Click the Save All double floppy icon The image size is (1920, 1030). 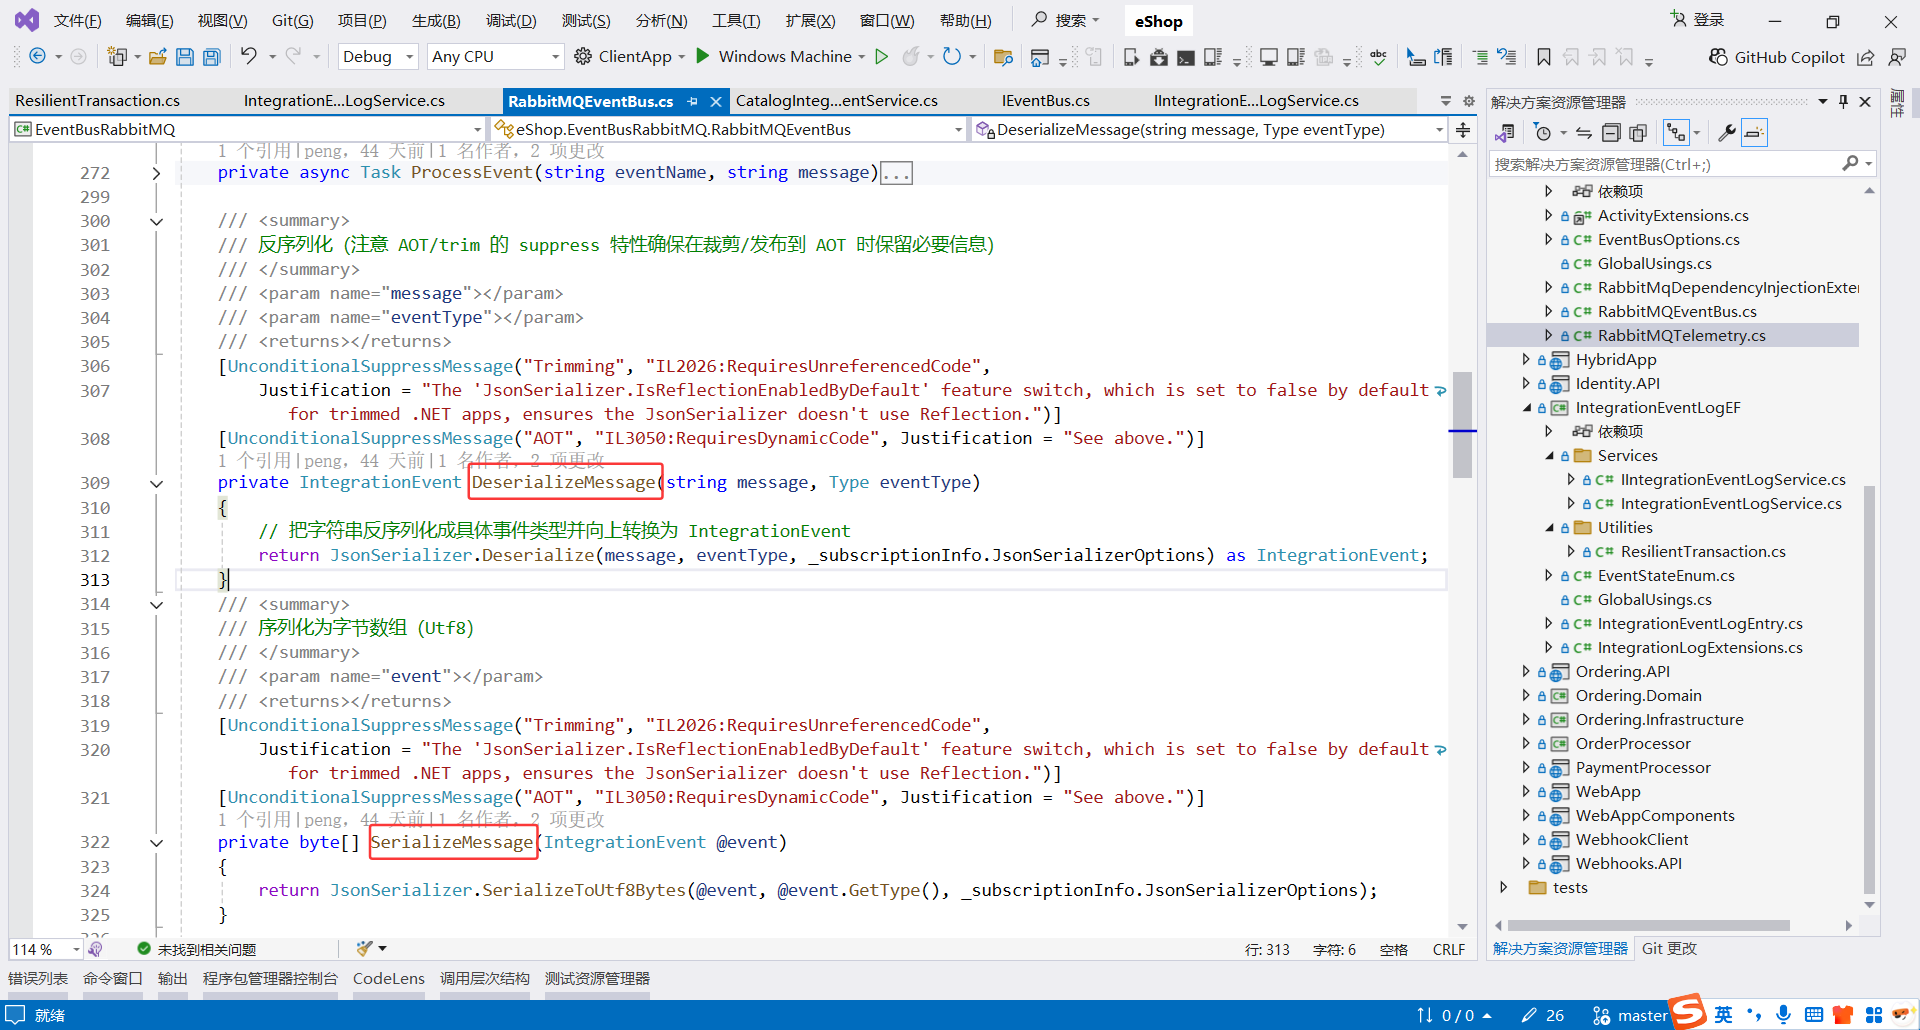pyautogui.click(x=211, y=57)
